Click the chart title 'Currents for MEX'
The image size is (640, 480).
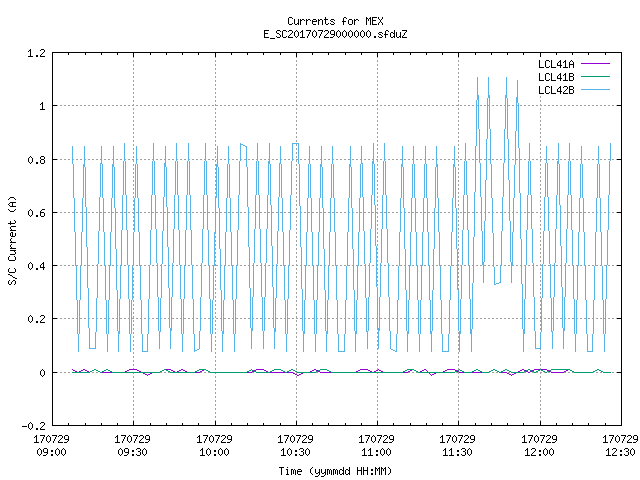[335, 21]
